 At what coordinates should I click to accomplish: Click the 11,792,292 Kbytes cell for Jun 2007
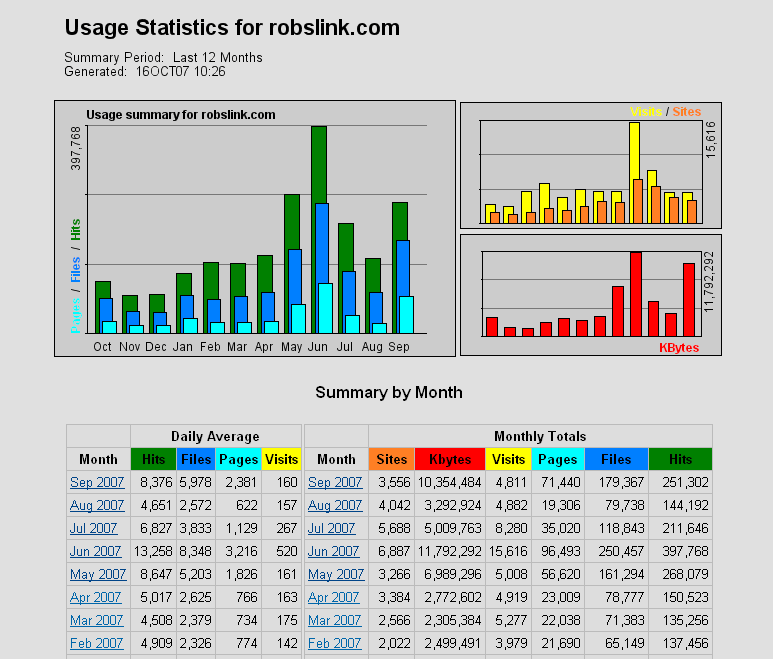[x=450, y=551]
